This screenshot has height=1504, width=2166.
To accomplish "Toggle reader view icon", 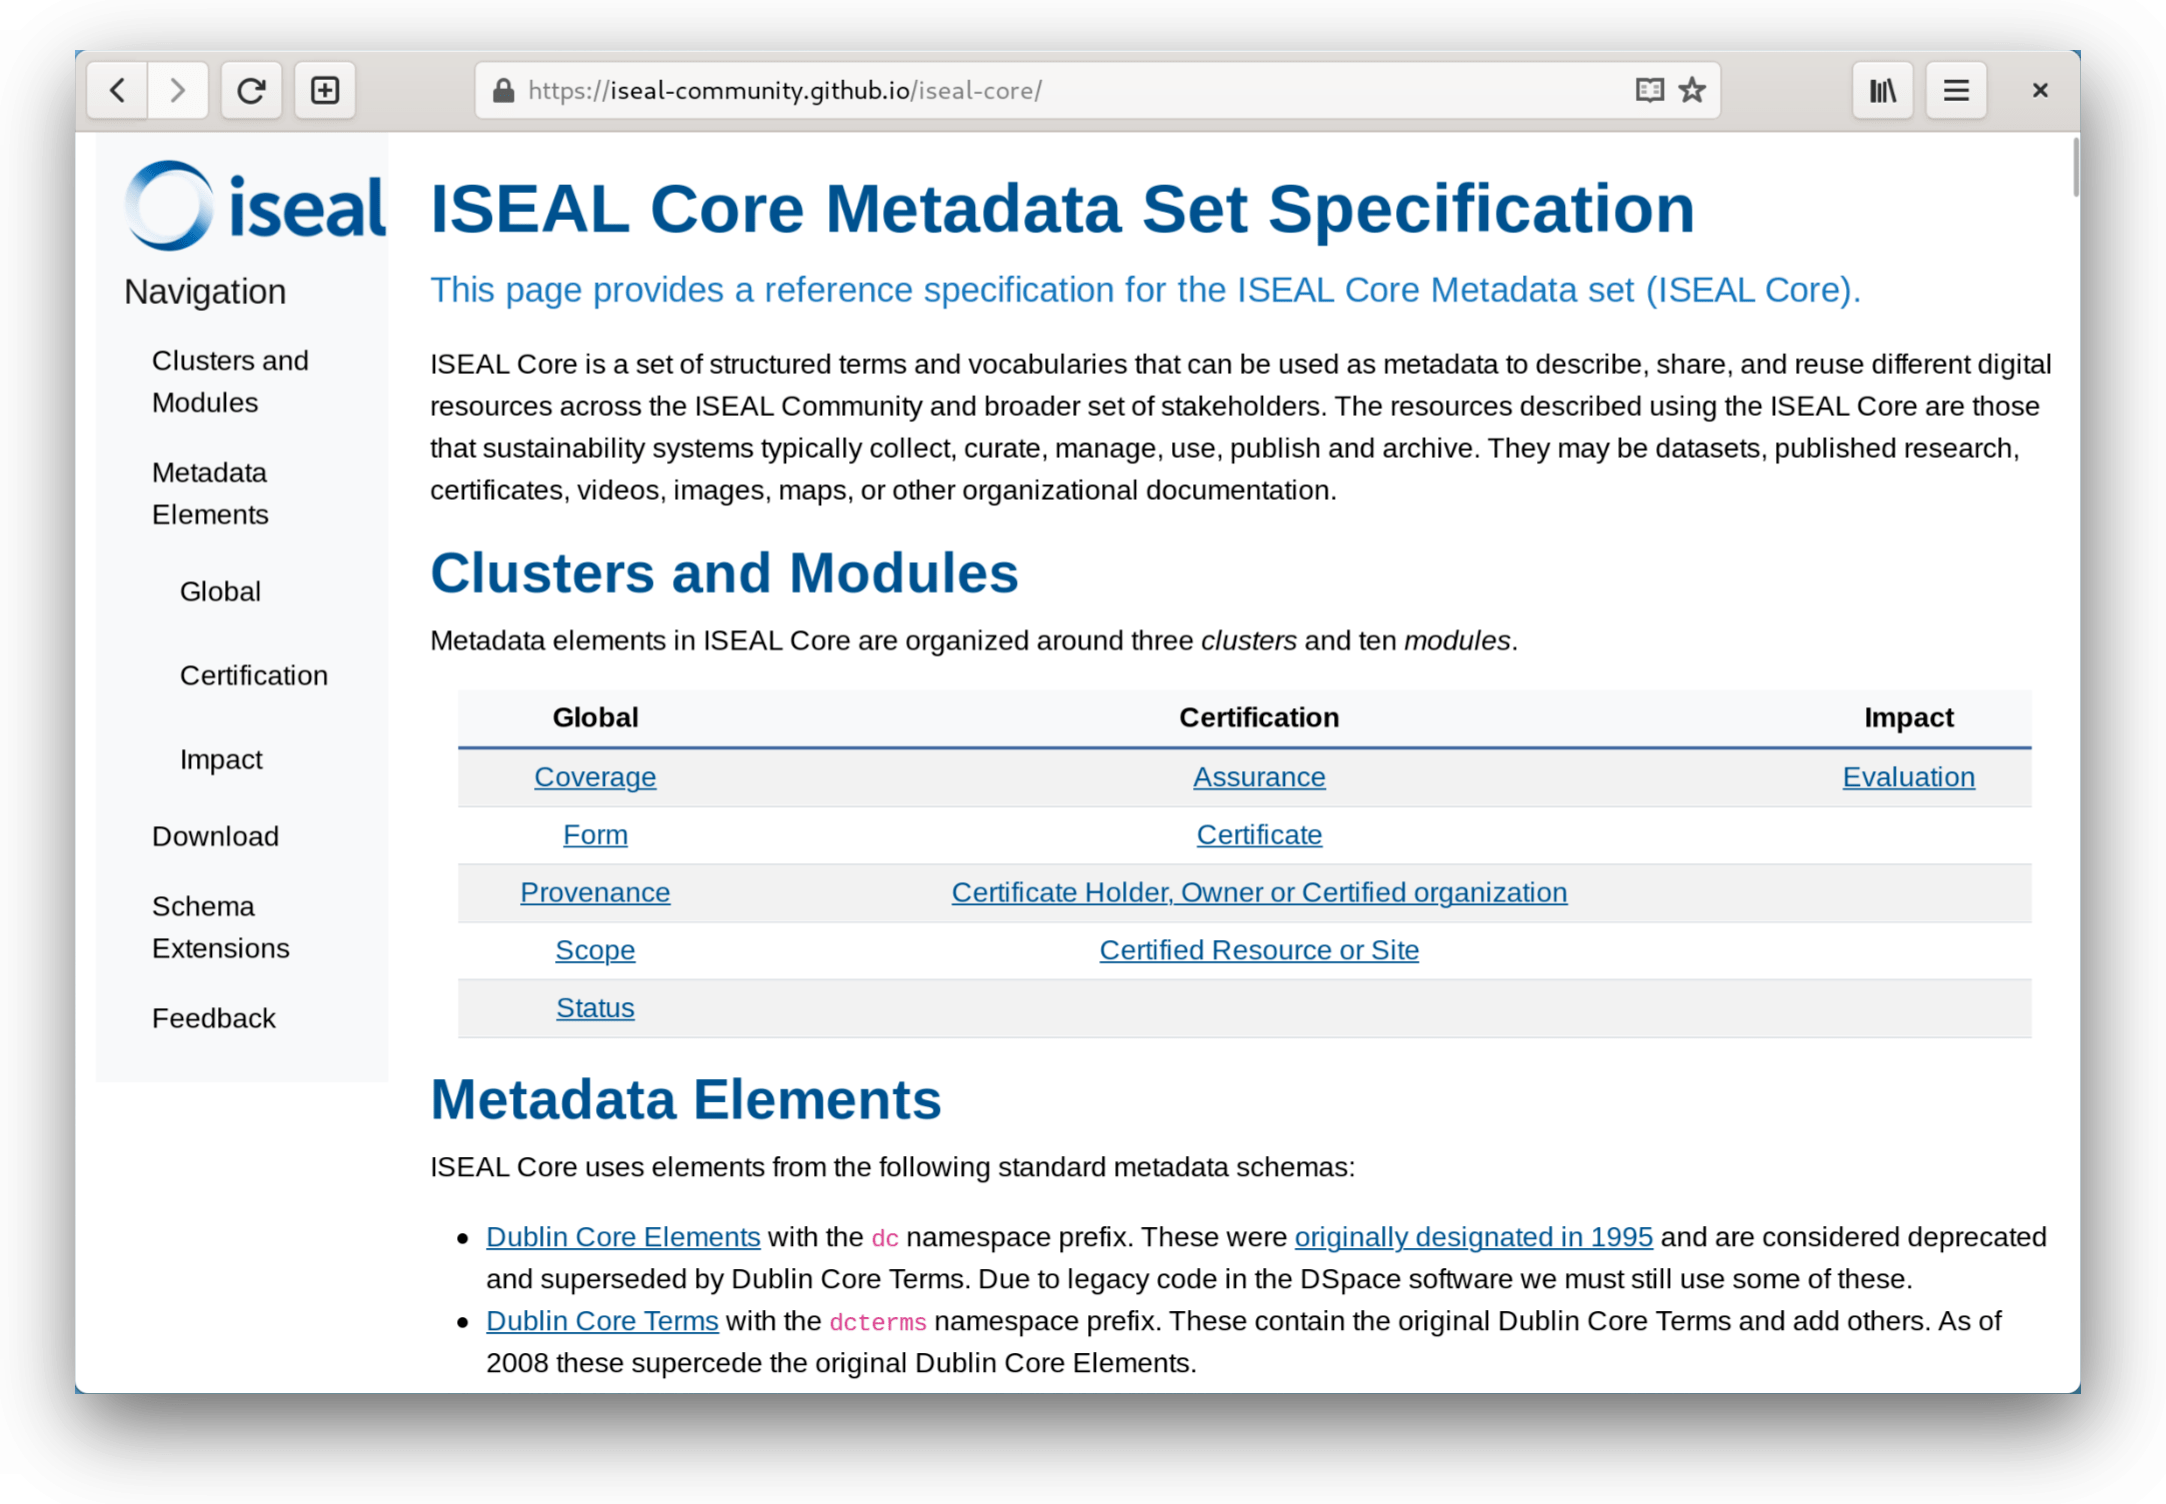I will click(x=1650, y=91).
